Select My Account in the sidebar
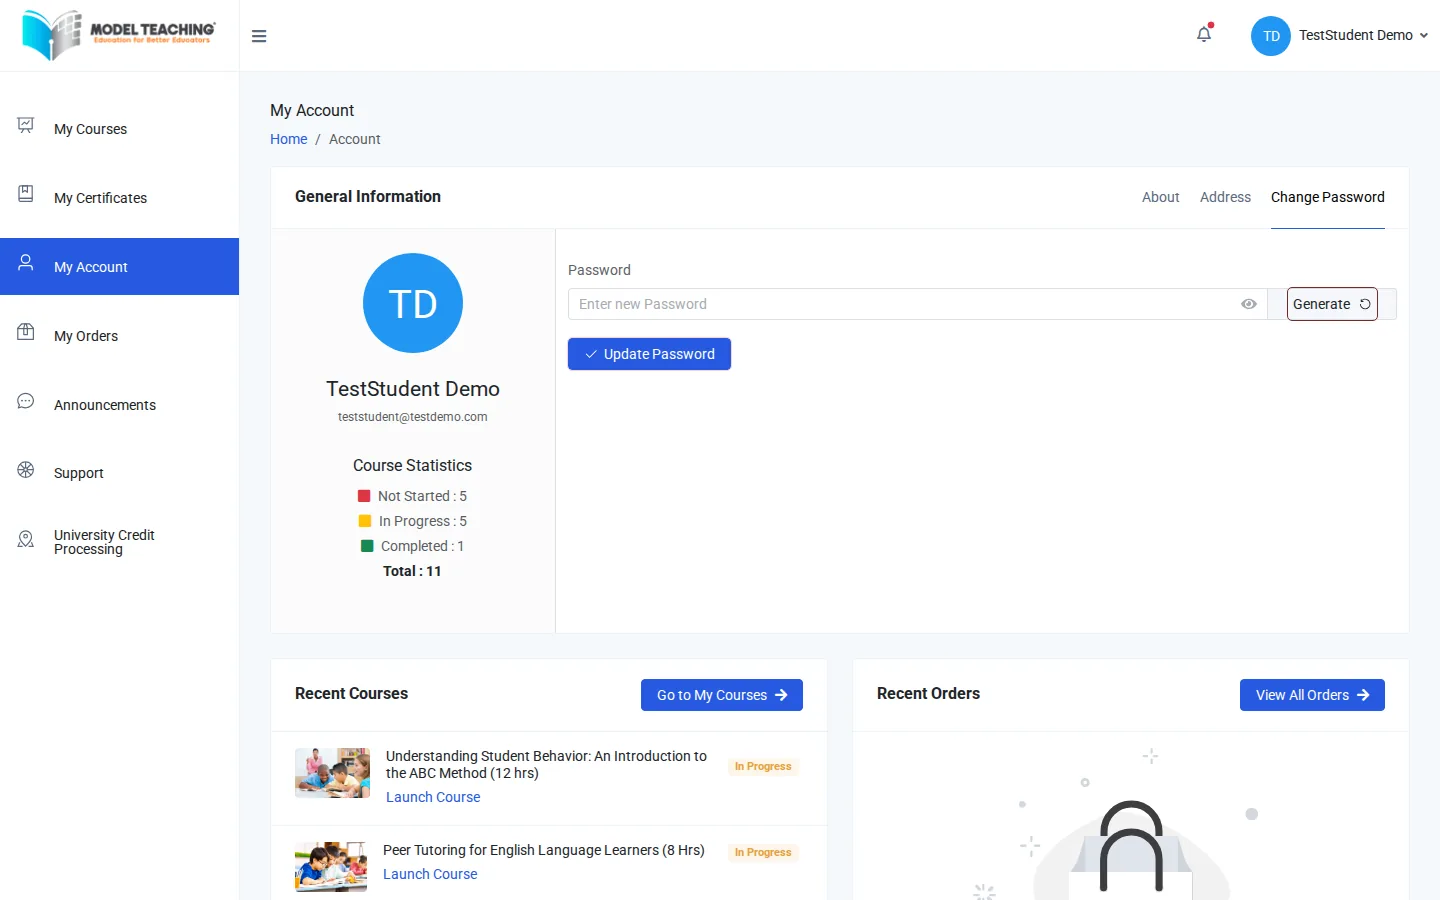The width and height of the screenshot is (1440, 900). click(x=119, y=267)
